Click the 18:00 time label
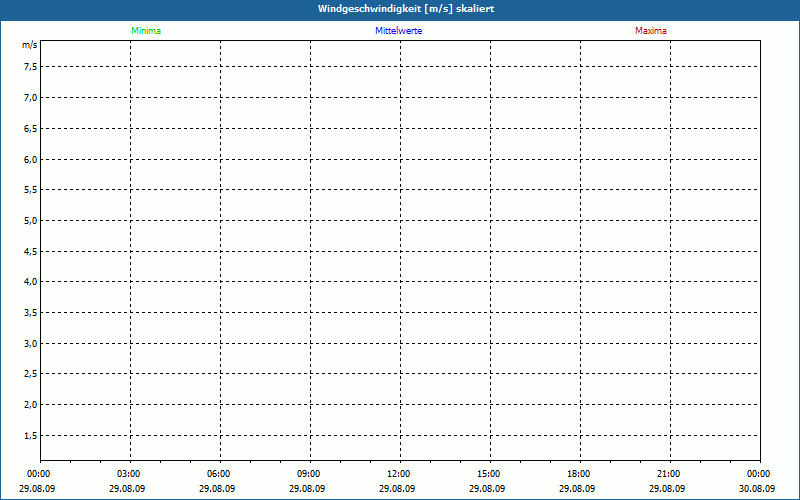The width and height of the screenshot is (800, 500). tap(579, 474)
